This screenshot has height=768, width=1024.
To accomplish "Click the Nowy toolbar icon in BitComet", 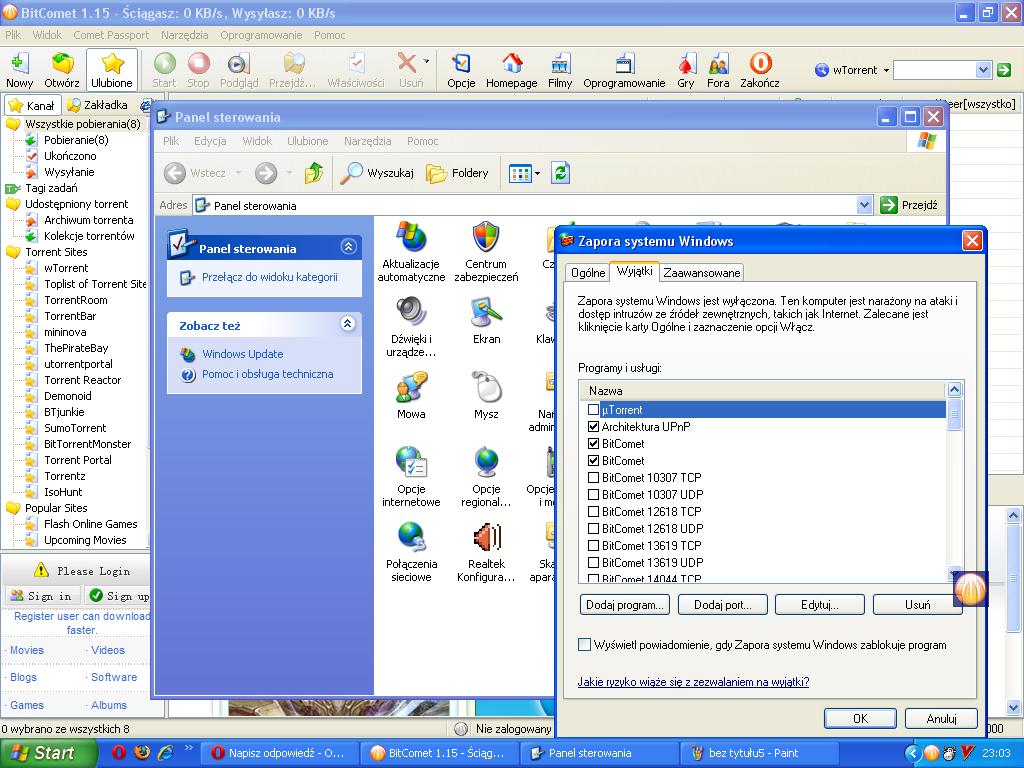I will [19, 70].
